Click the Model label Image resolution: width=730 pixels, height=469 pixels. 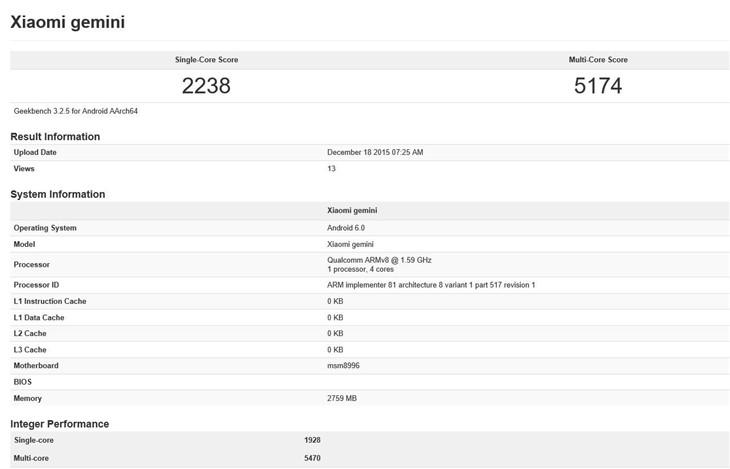[24, 244]
